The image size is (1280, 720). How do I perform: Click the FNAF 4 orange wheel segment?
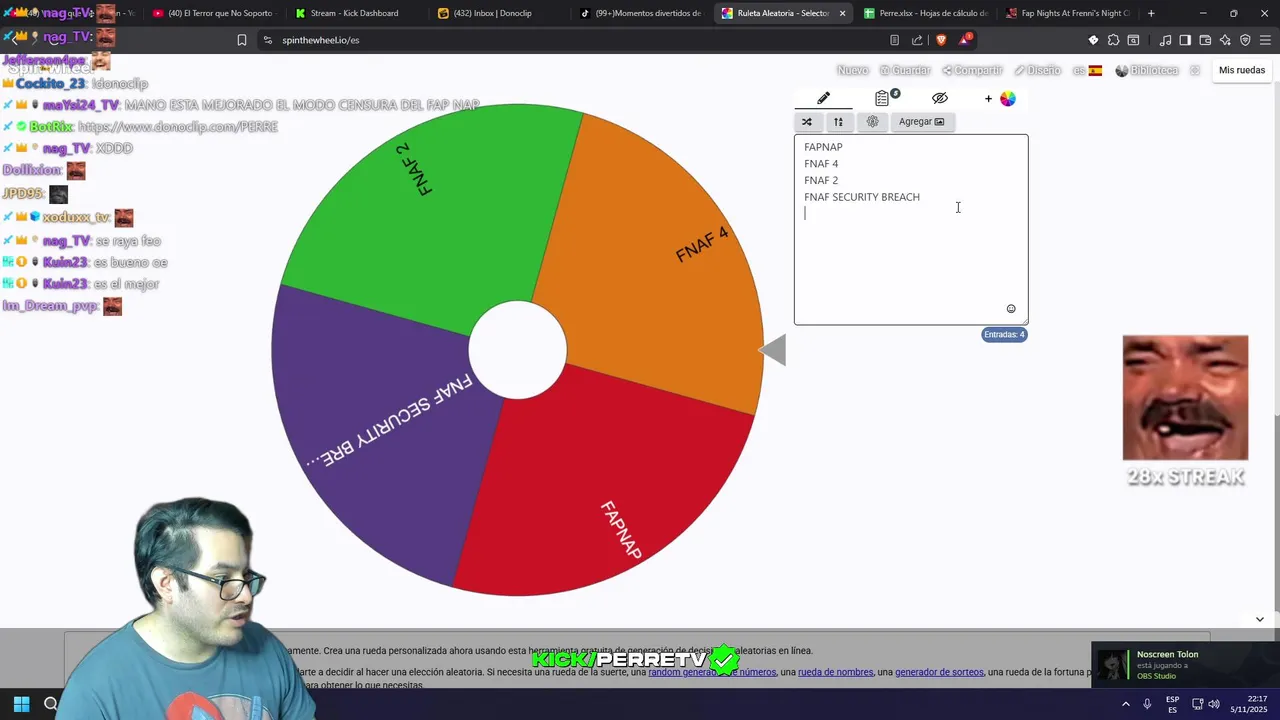pos(660,260)
